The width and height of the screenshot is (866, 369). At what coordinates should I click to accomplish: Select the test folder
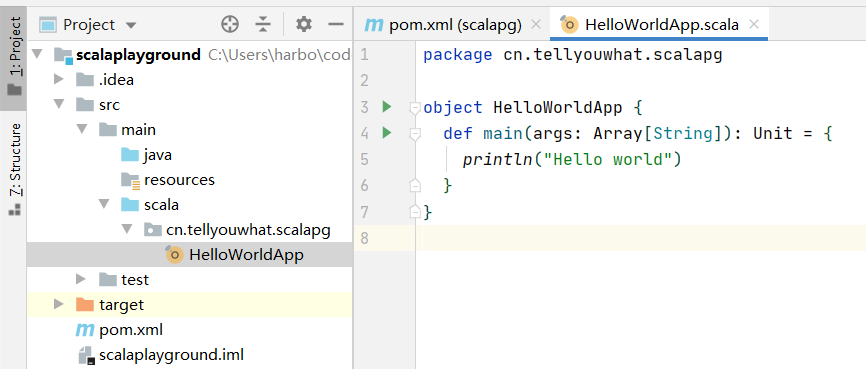(135, 280)
